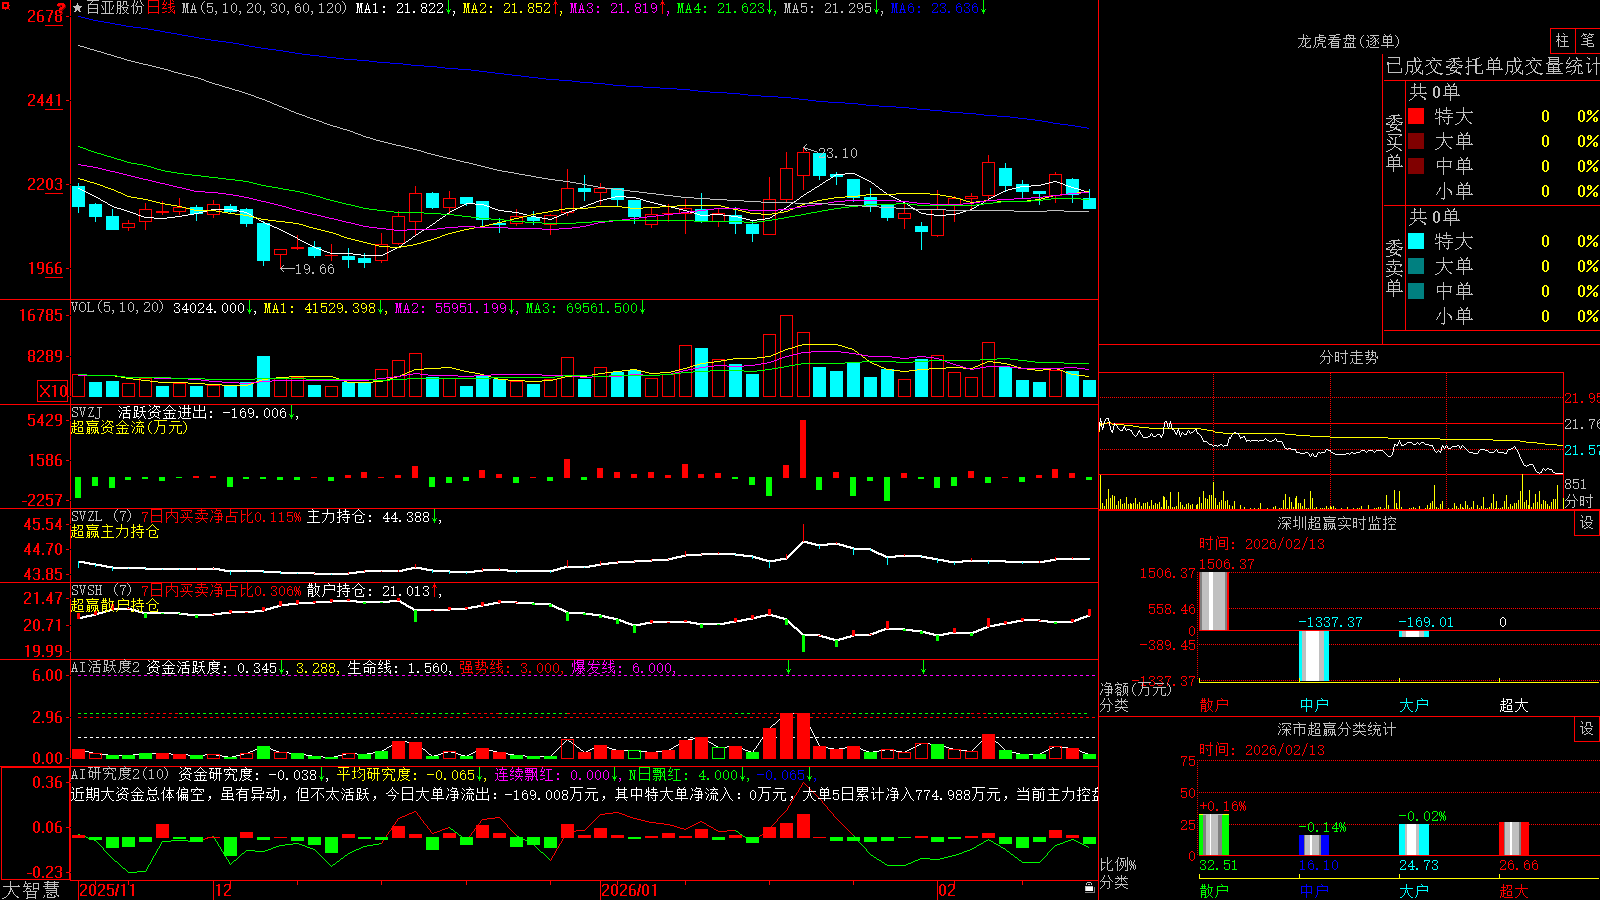Image resolution: width=1600 pixels, height=900 pixels.
Task: Click the teal 大单 sell-order swatch
Action: tap(1416, 266)
